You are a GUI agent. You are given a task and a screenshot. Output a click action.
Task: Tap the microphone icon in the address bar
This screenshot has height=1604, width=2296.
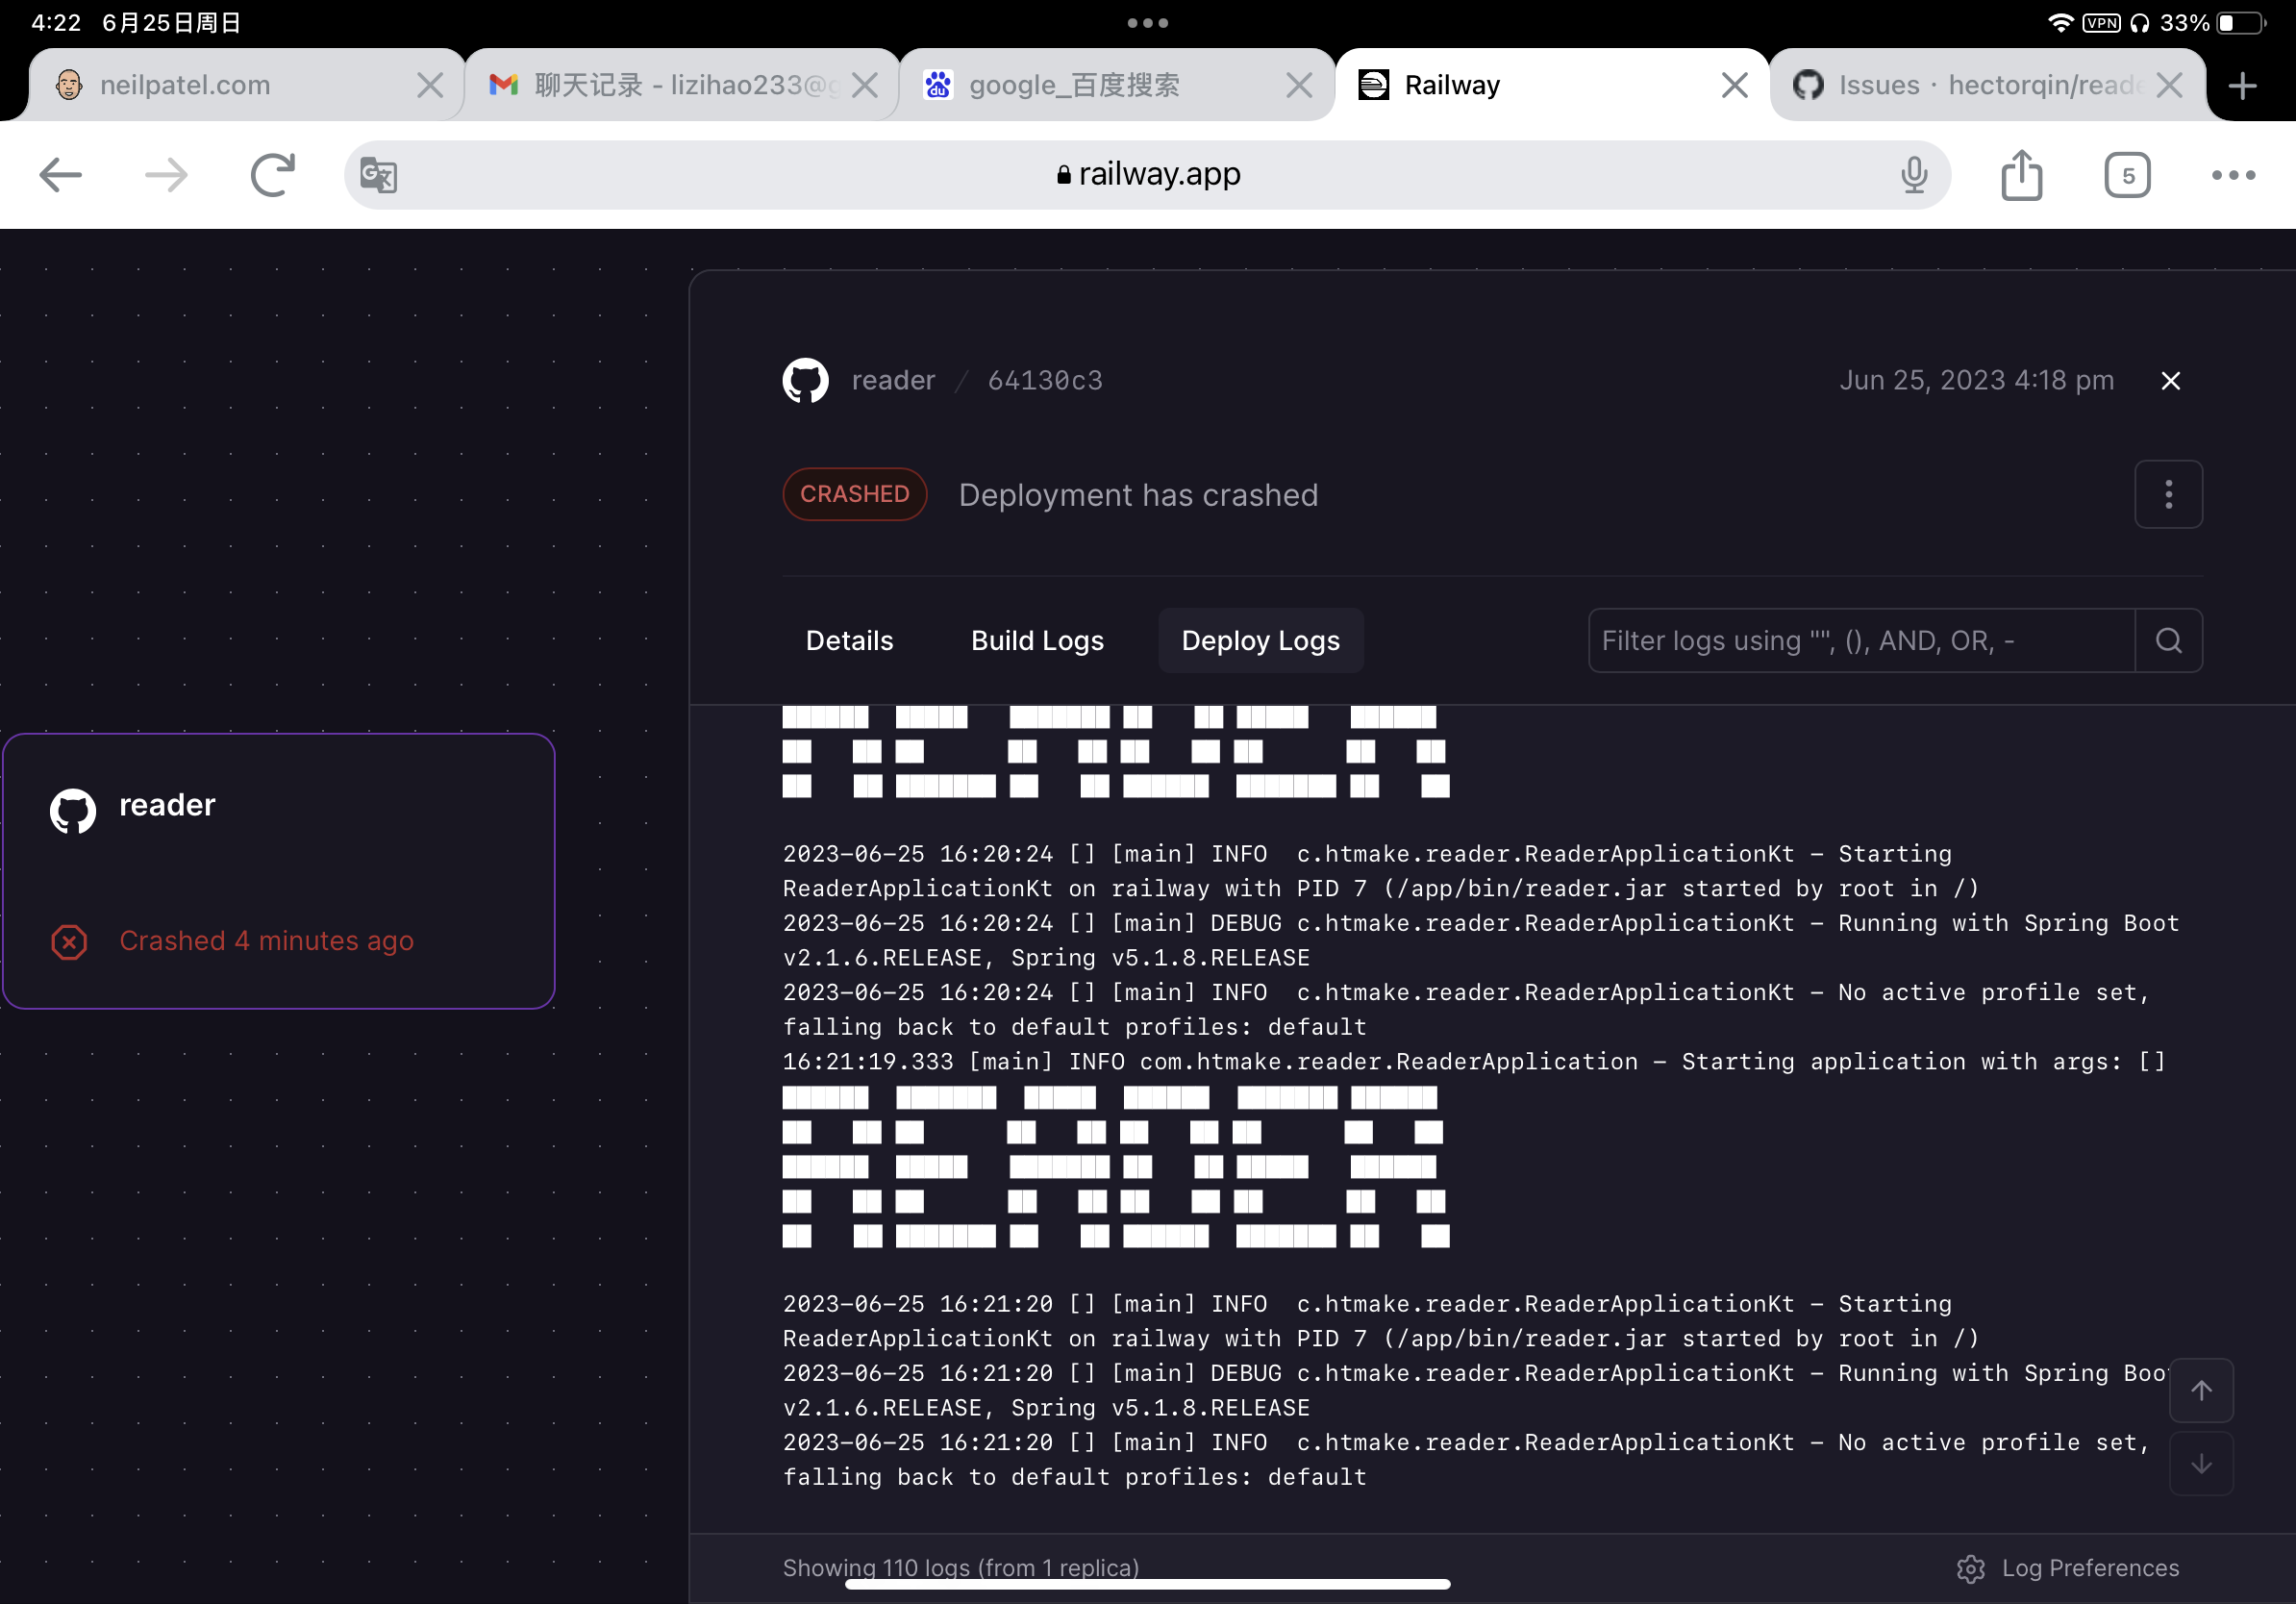click(x=1913, y=174)
